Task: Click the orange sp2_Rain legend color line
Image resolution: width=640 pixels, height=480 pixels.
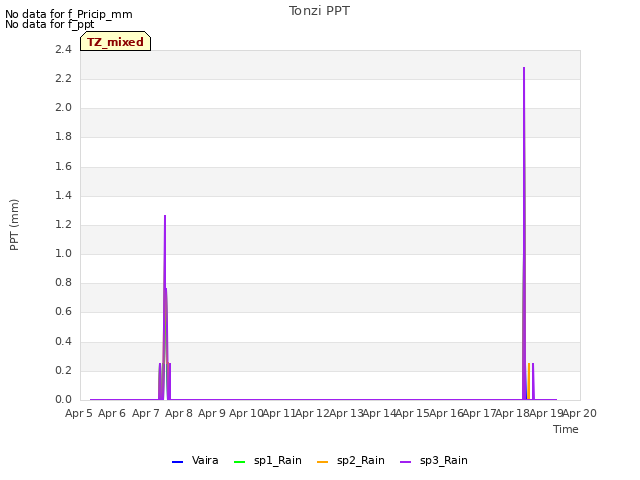Action: point(322,462)
